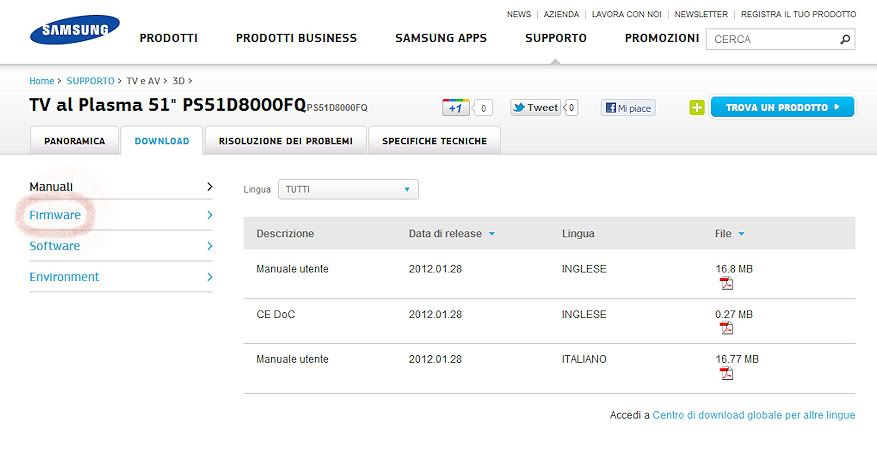Click the 16.77 MB file size

pos(737,359)
